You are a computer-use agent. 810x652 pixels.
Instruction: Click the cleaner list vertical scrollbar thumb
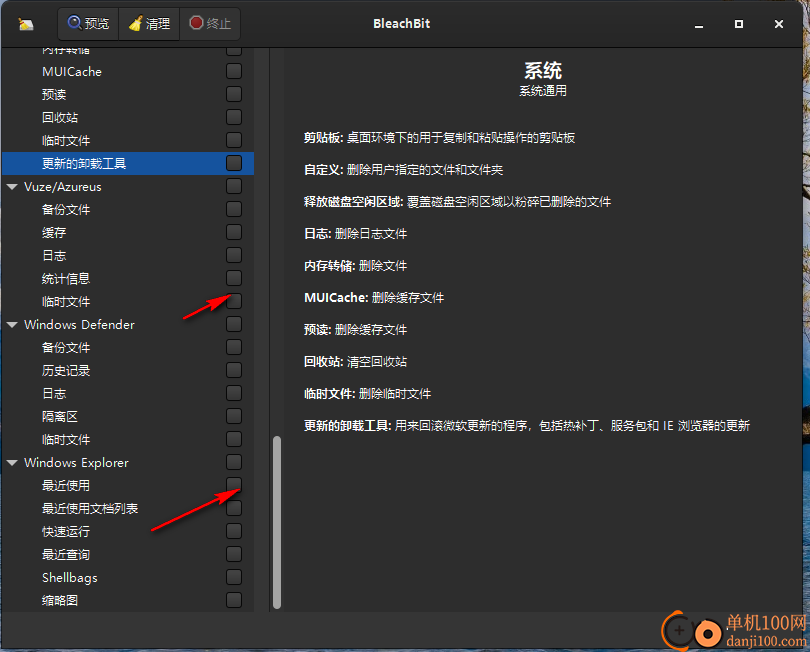(277, 522)
